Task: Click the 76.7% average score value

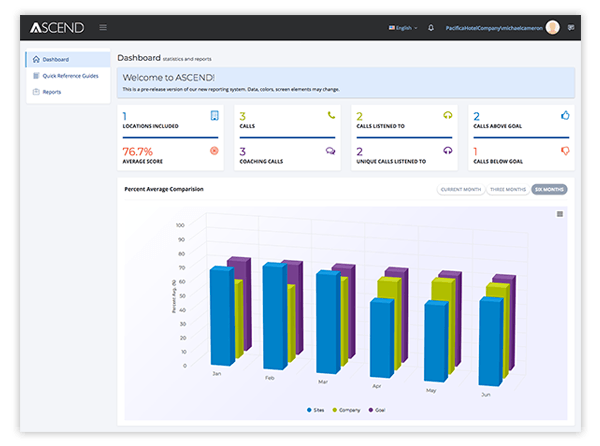Action: [x=137, y=152]
